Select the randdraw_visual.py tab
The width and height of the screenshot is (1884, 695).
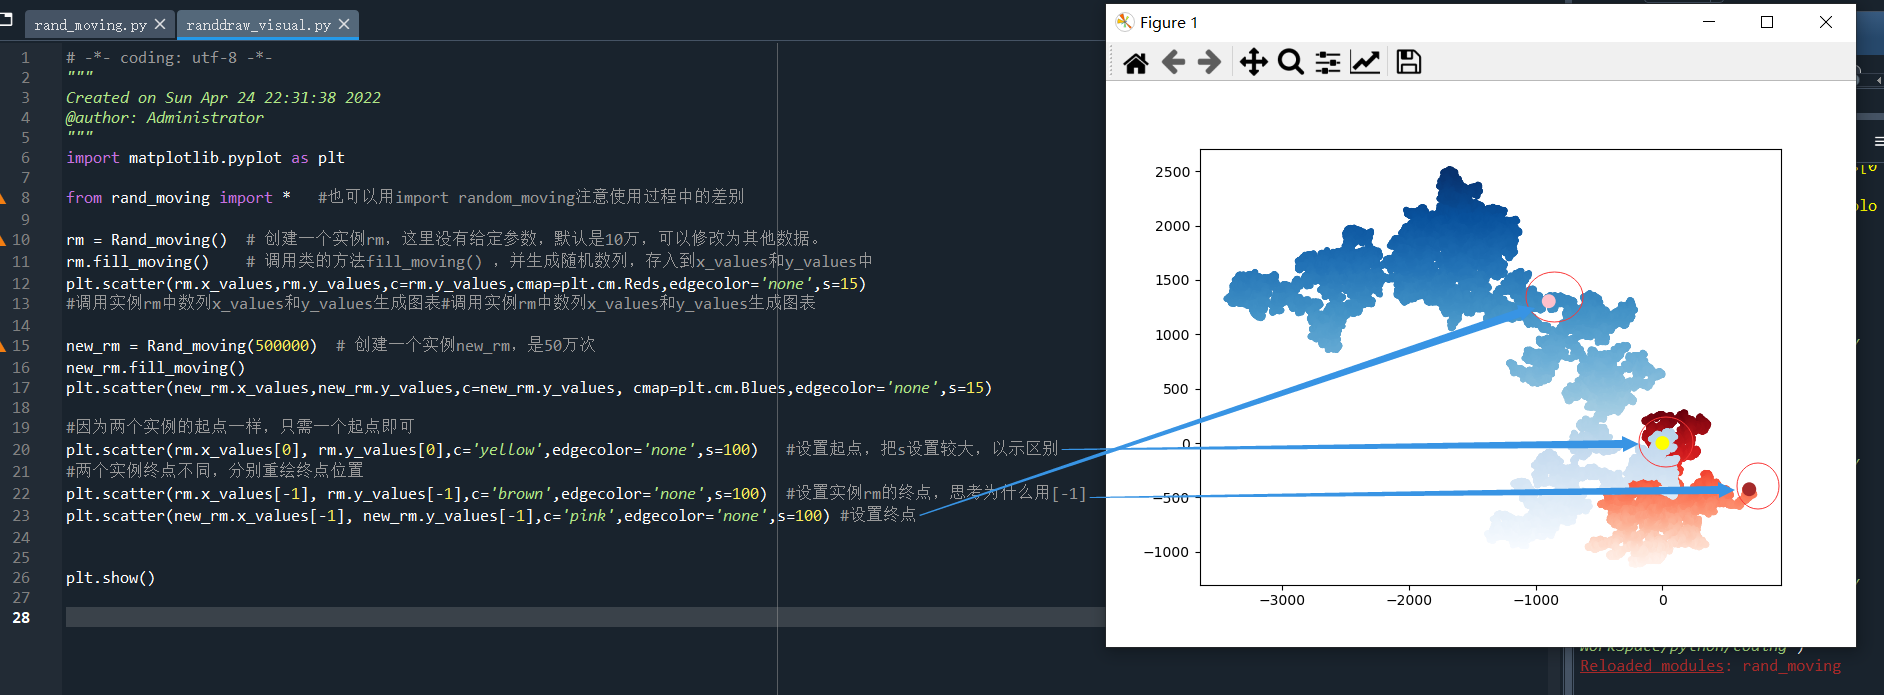click(x=258, y=25)
